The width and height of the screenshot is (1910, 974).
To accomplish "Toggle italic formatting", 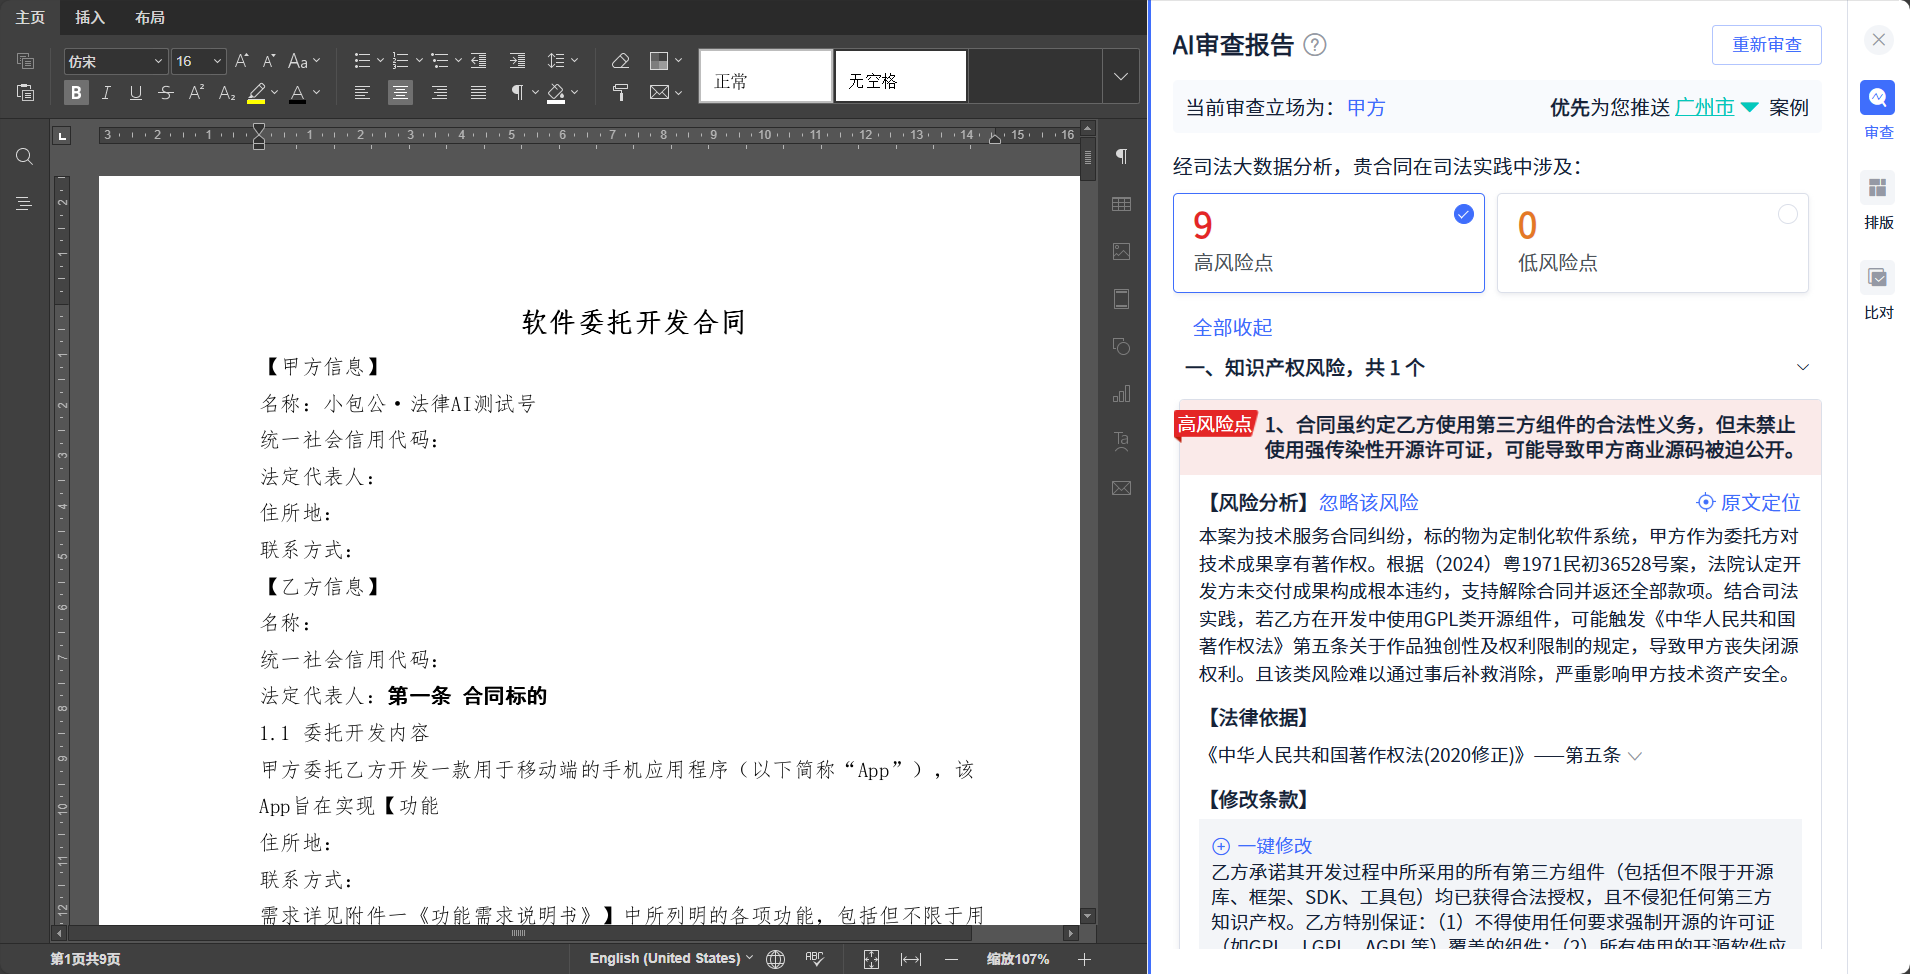I will pyautogui.click(x=106, y=93).
